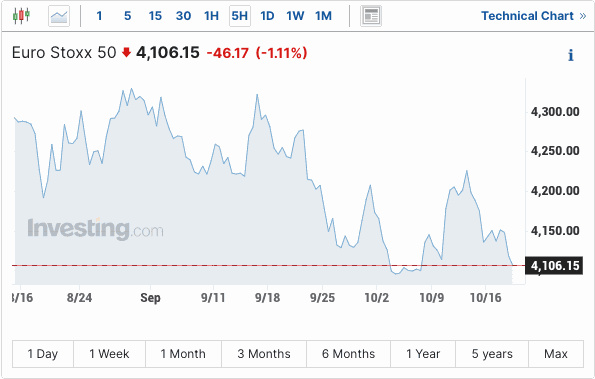This screenshot has height=379, width=595.
Task: Select the 5 minute interval
Action: coord(128,16)
